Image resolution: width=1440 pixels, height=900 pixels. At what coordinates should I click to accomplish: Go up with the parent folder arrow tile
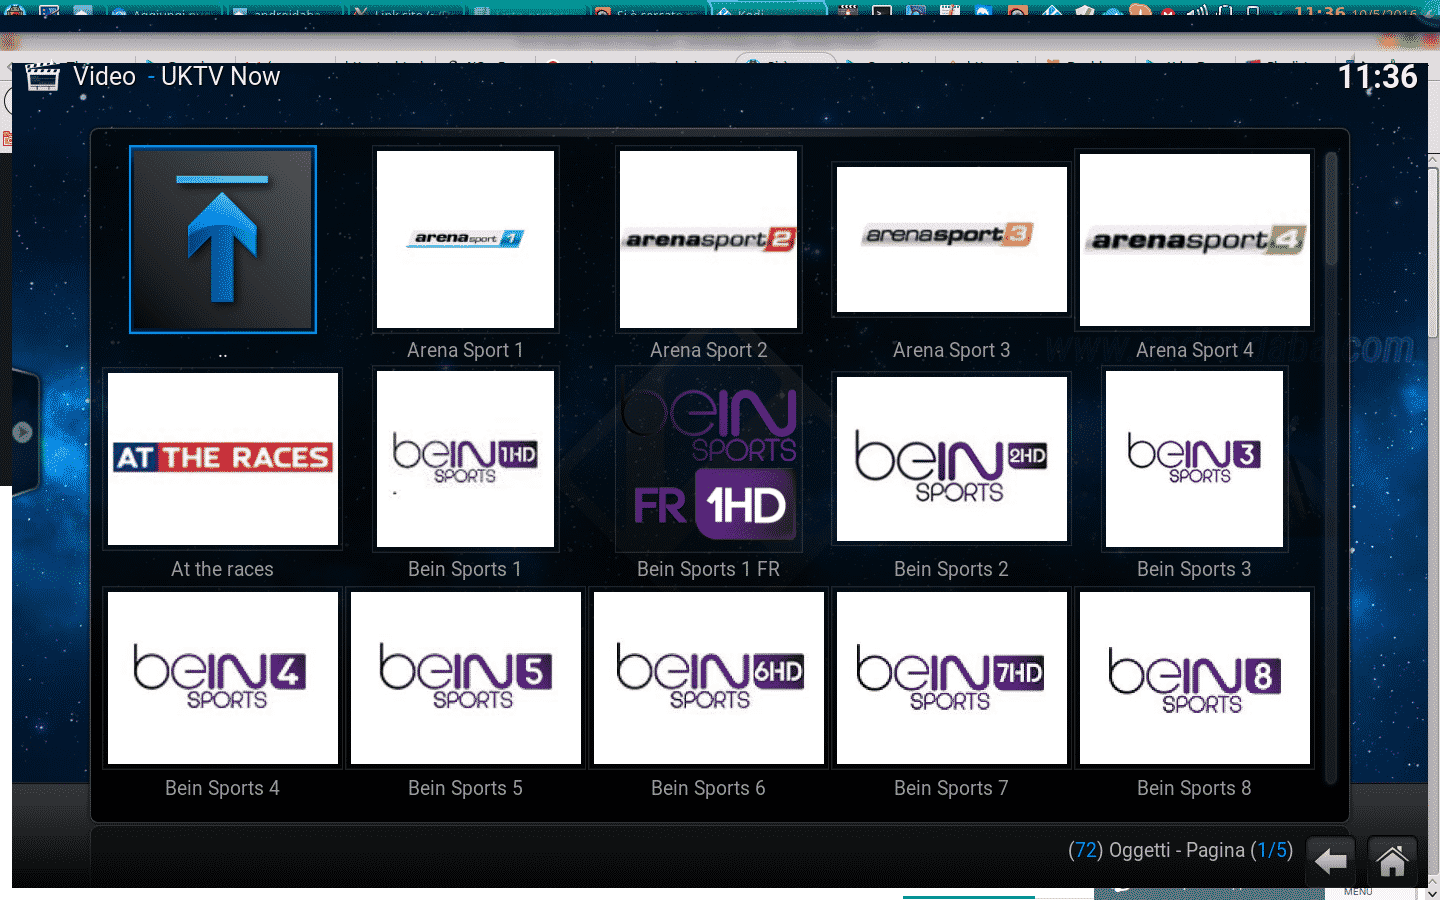coord(223,240)
